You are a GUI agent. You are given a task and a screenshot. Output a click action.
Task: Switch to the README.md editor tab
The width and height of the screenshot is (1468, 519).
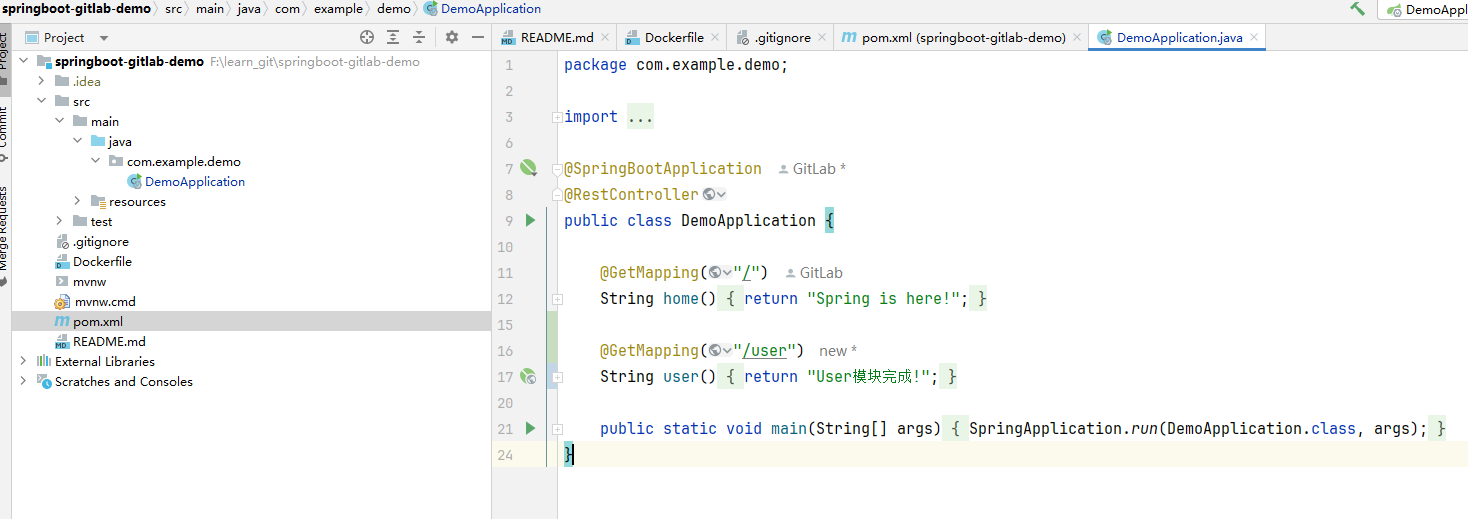[556, 37]
